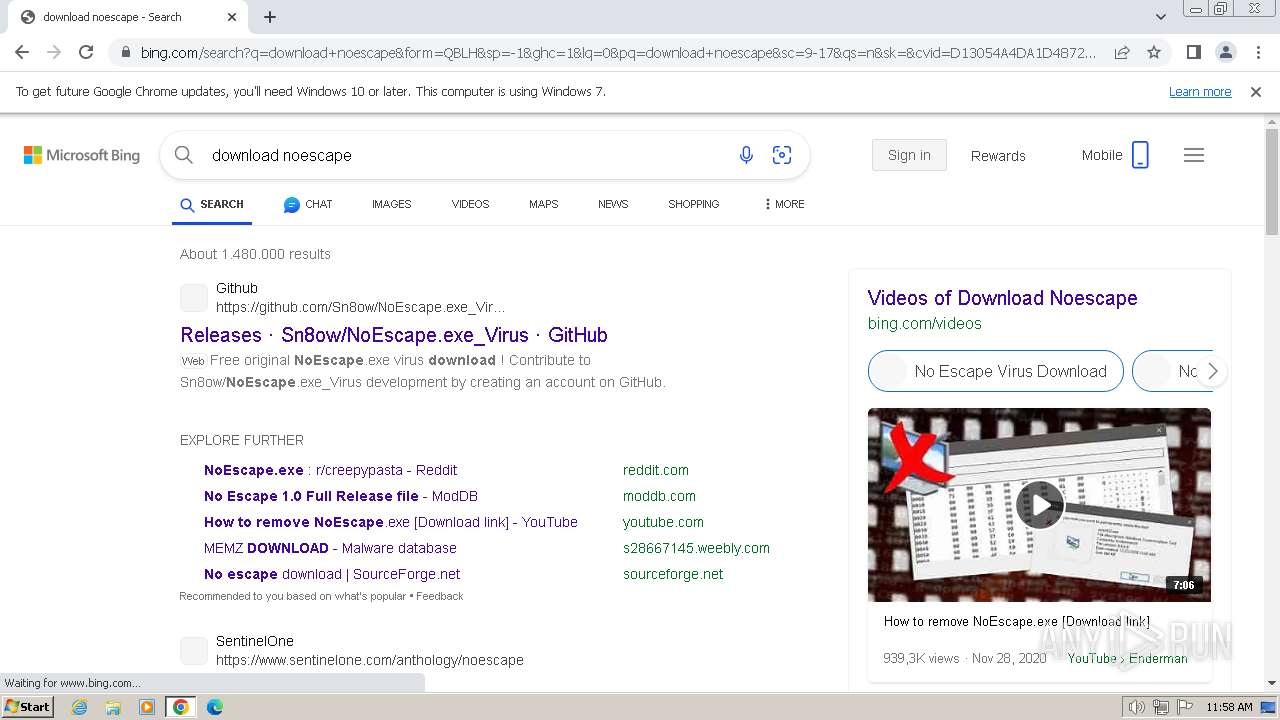Close the 'download noescape - Search' tab

pyautogui.click(x=232, y=17)
